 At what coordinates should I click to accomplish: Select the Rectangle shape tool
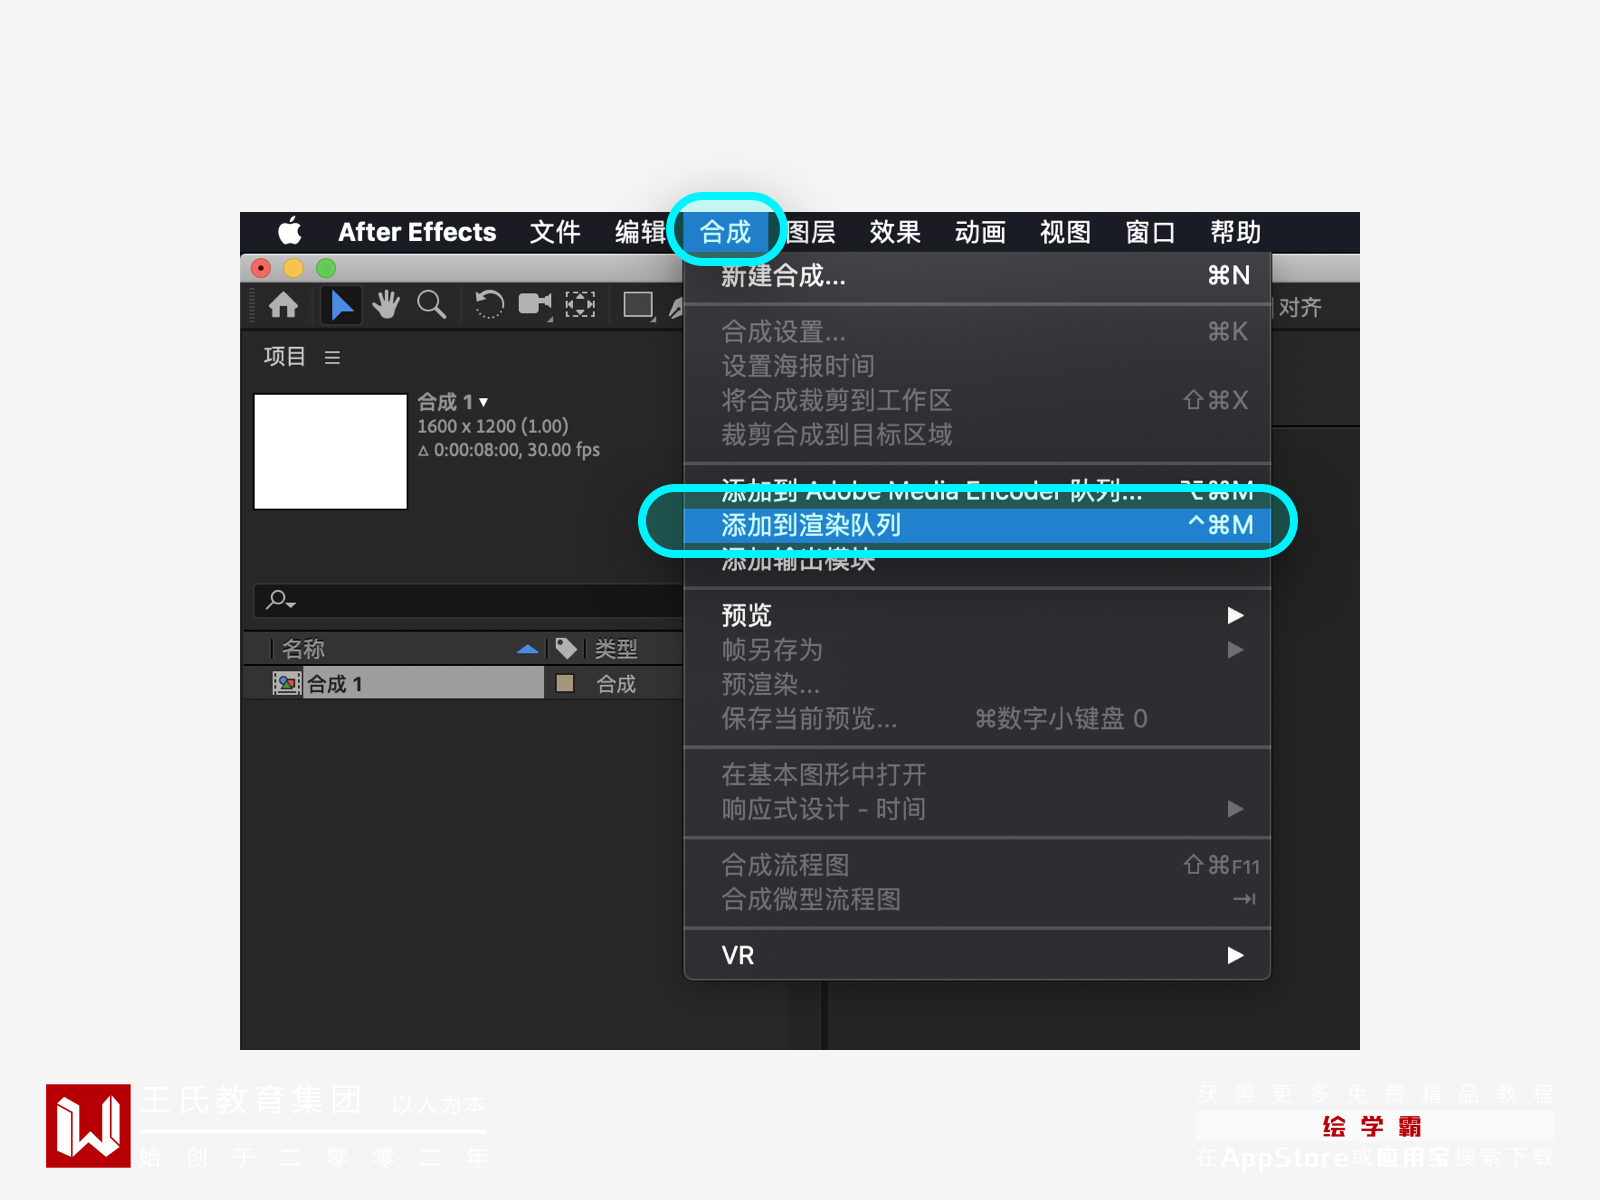click(638, 305)
